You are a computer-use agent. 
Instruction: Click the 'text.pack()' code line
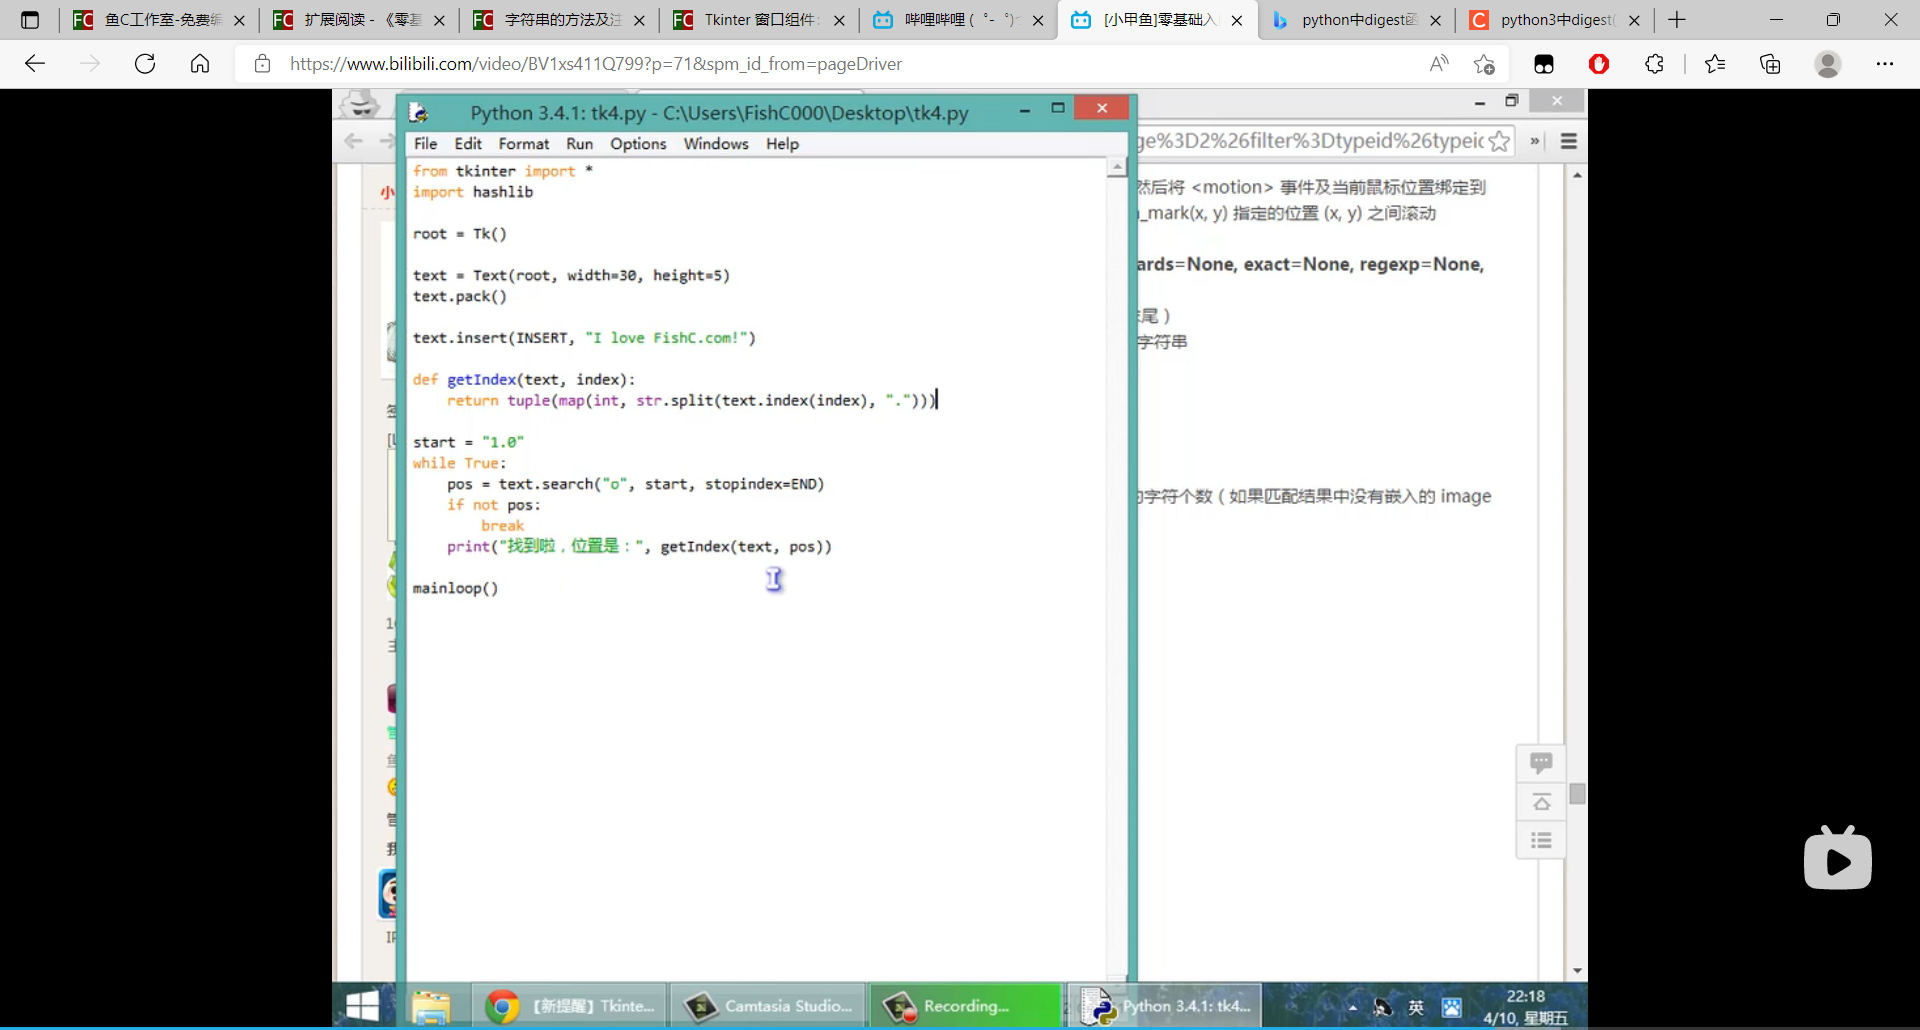(x=460, y=297)
